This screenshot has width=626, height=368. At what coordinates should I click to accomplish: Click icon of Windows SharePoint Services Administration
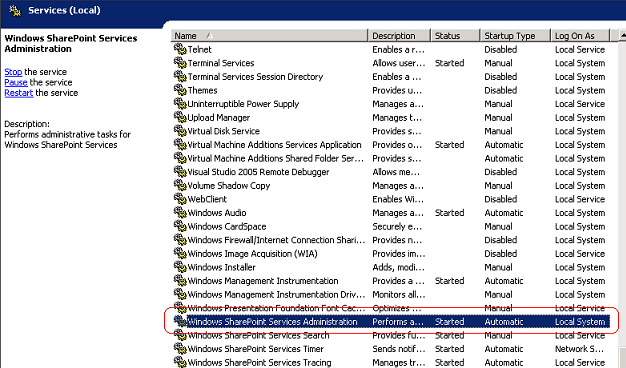pyautogui.click(x=180, y=321)
